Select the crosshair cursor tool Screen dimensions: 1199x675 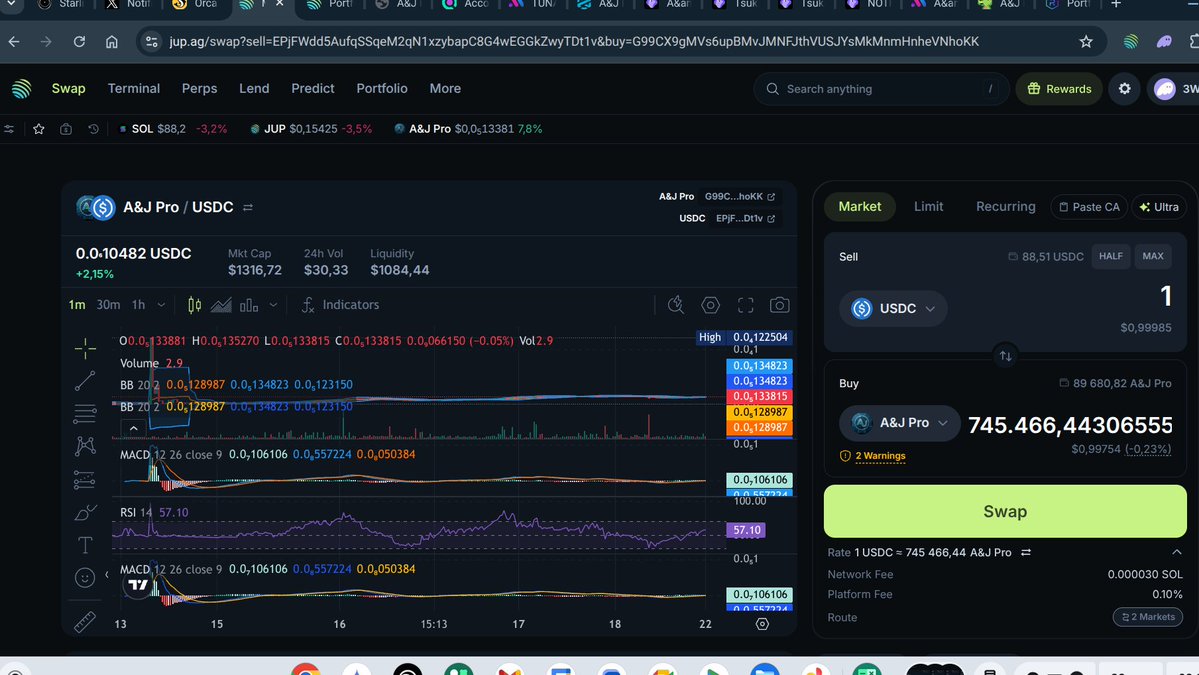[85, 348]
